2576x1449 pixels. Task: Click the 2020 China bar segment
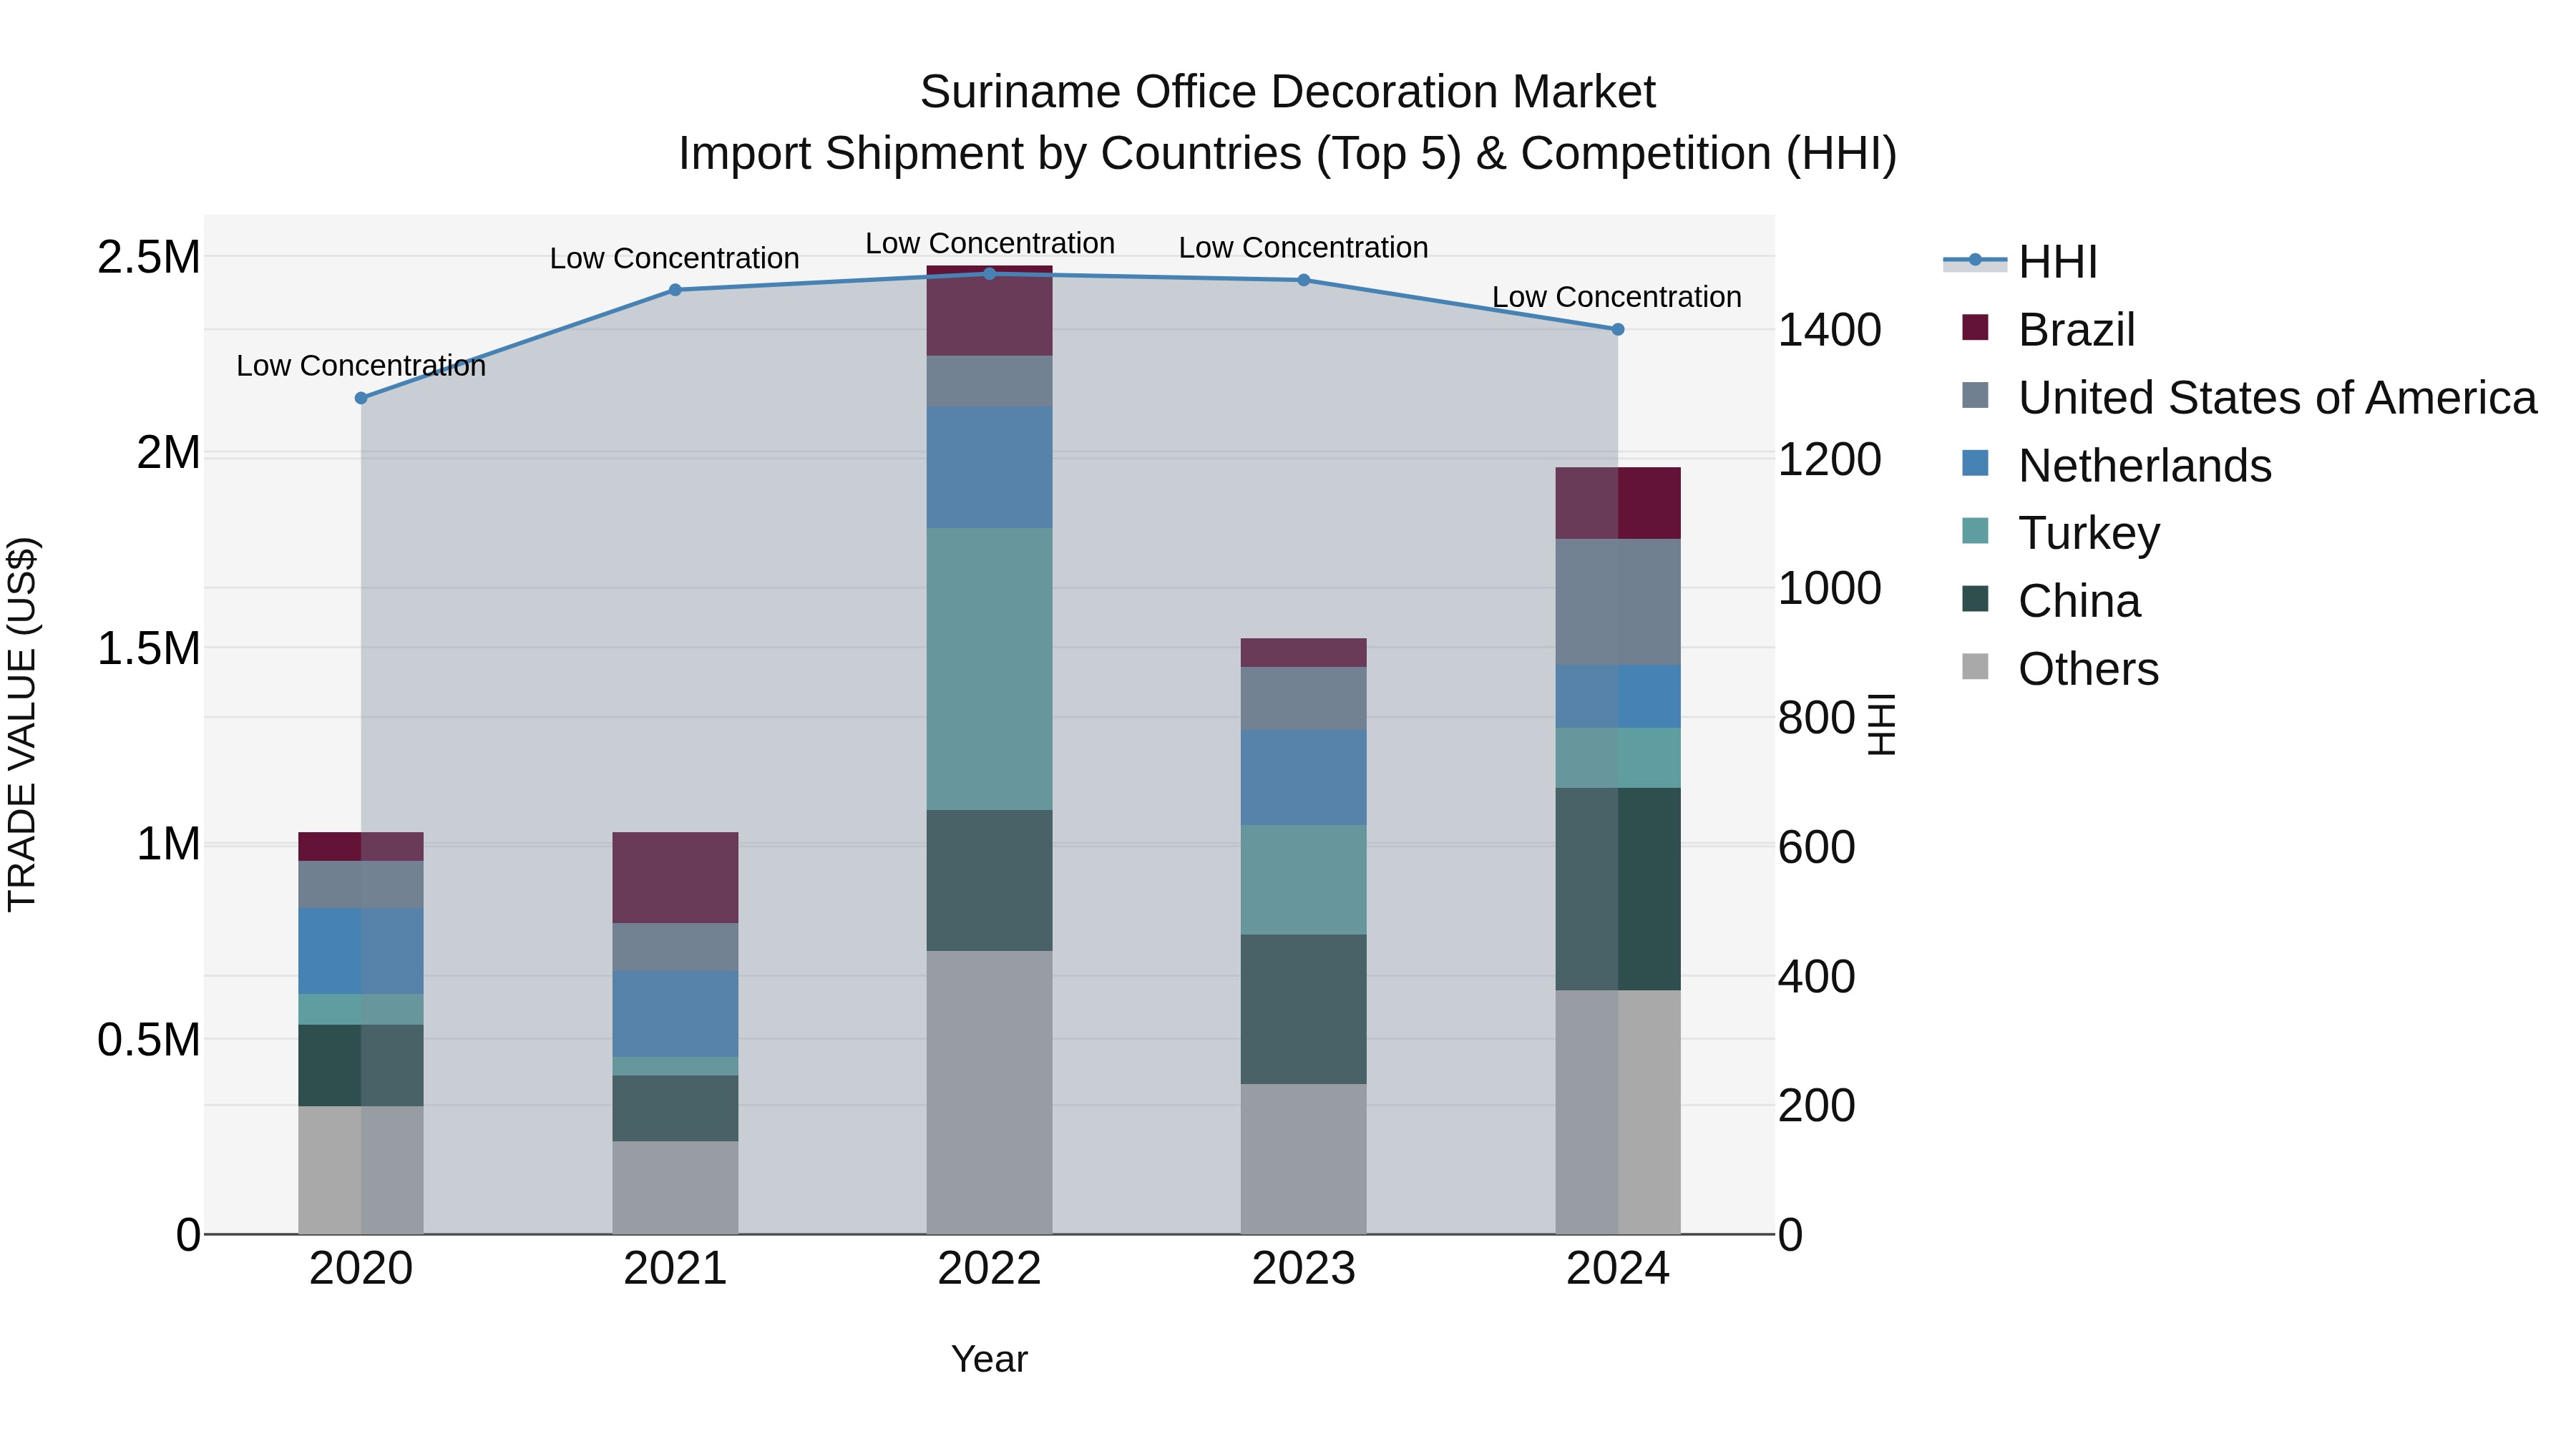click(x=361, y=1065)
